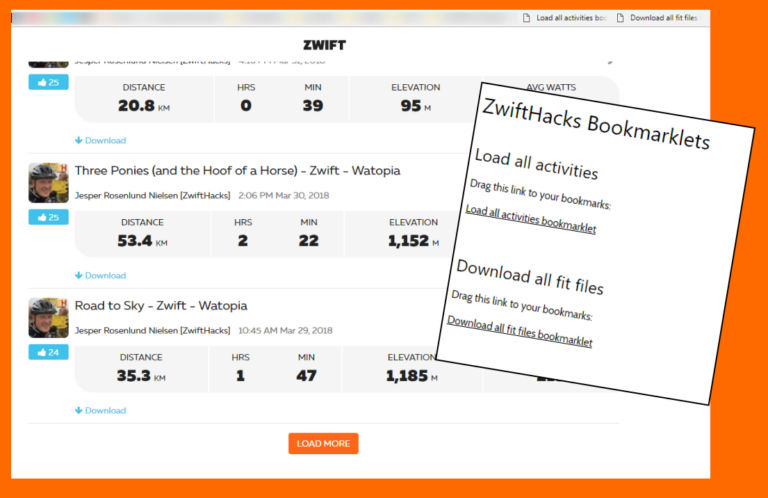
Task: Open the Road to Sky – Zwift – Watopia activity
Action: click(x=161, y=306)
